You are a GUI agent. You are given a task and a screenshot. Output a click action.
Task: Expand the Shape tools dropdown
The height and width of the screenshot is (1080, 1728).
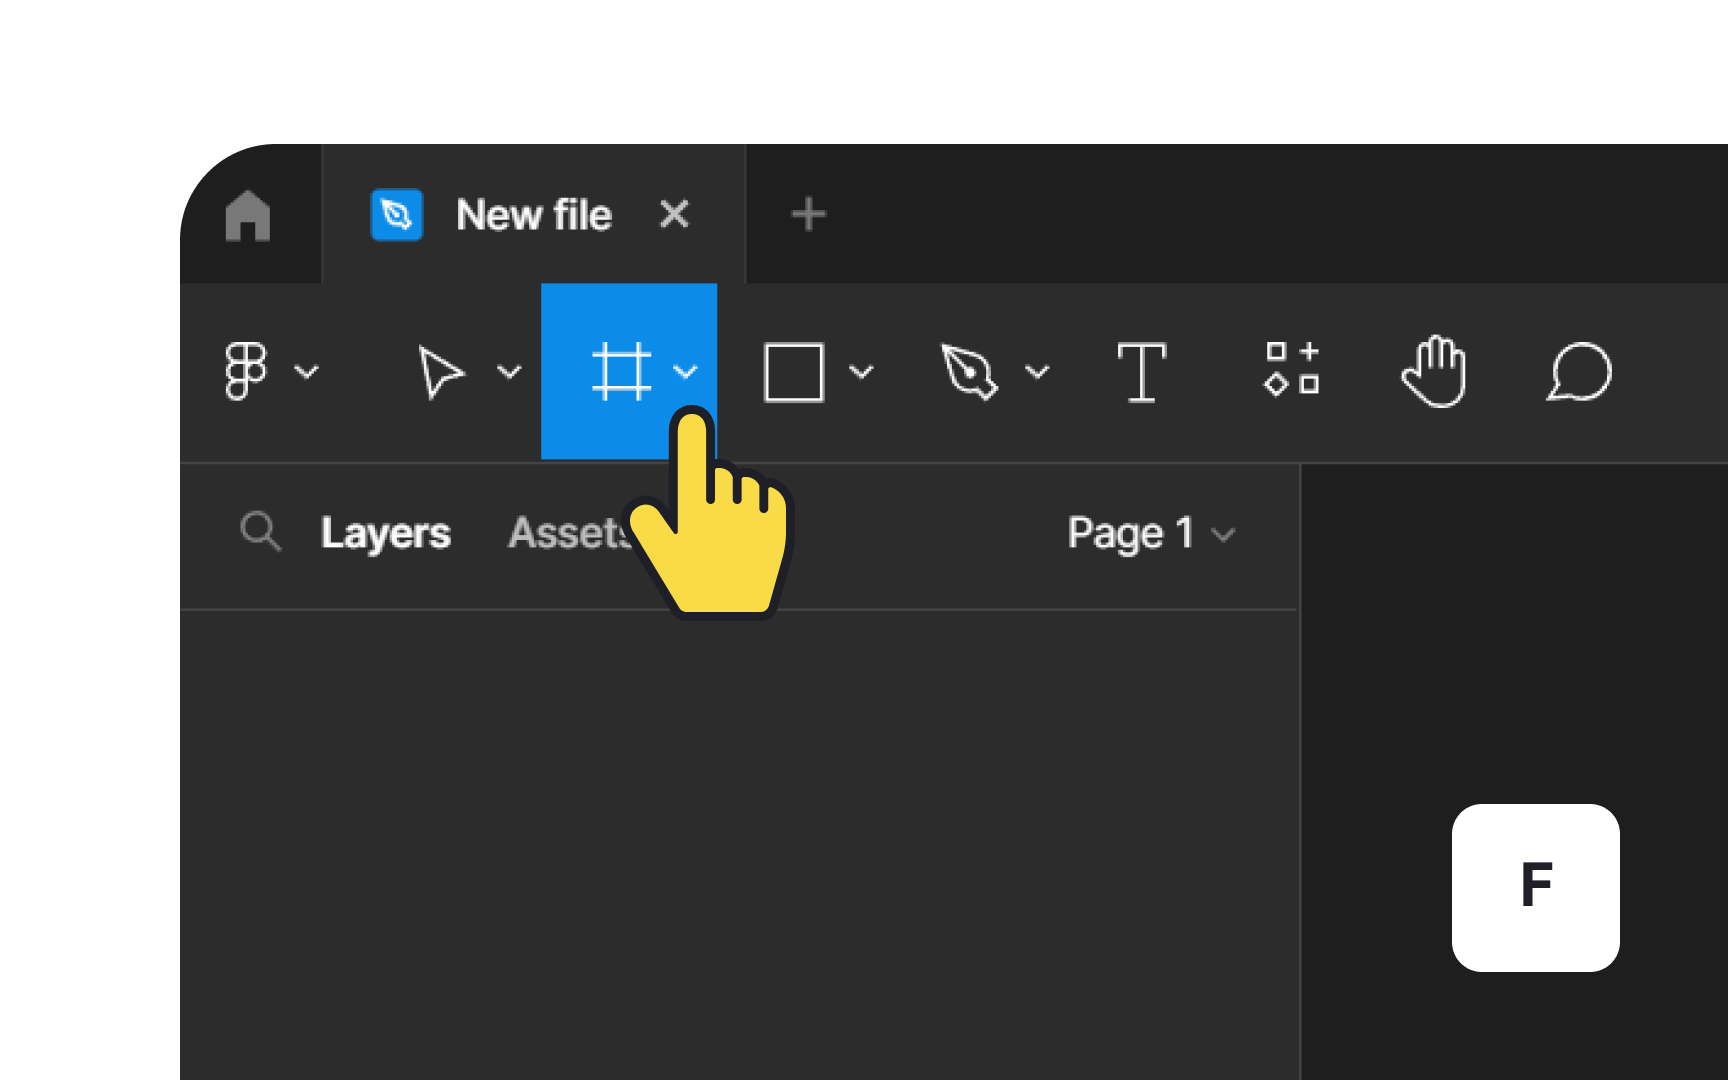pos(862,373)
